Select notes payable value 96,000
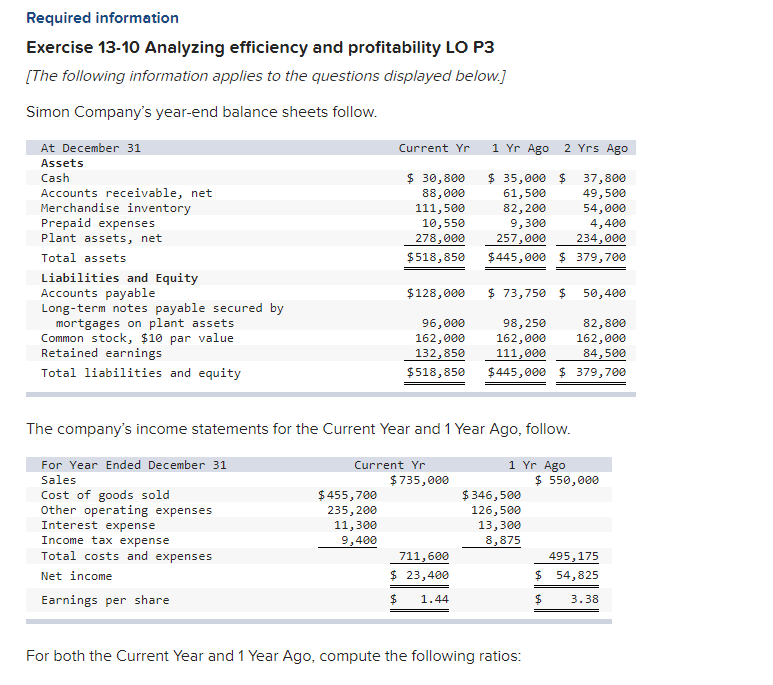The image size is (773, 685). click(x=443, y=323)
